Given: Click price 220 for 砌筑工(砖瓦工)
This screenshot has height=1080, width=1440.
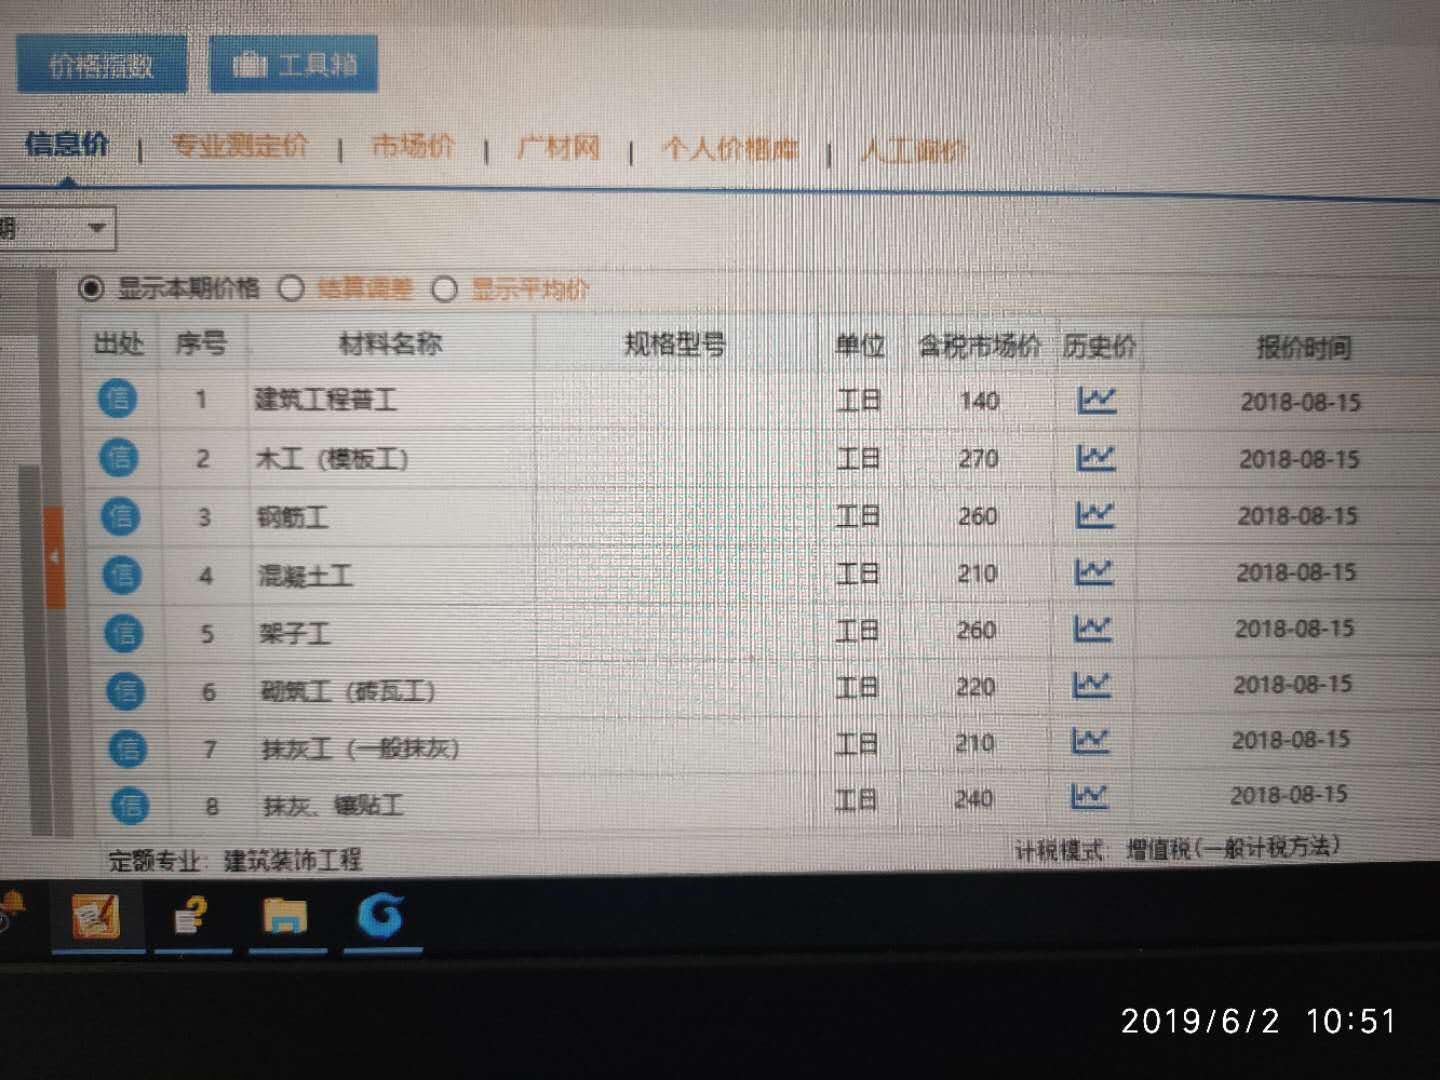Looking at the screenshot, I should (975, 686).
